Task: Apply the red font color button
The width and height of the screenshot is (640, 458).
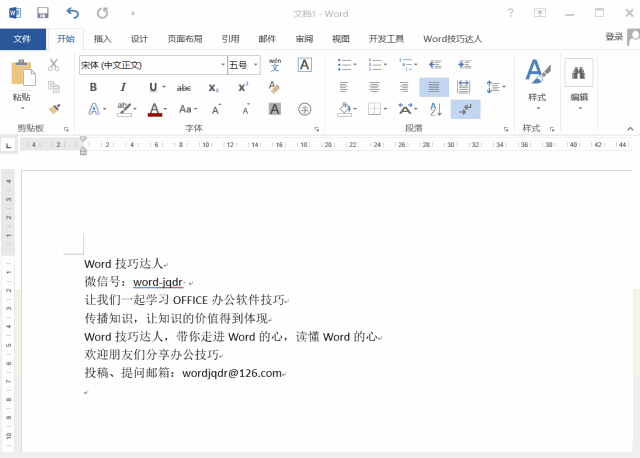Action: point(154,109)
